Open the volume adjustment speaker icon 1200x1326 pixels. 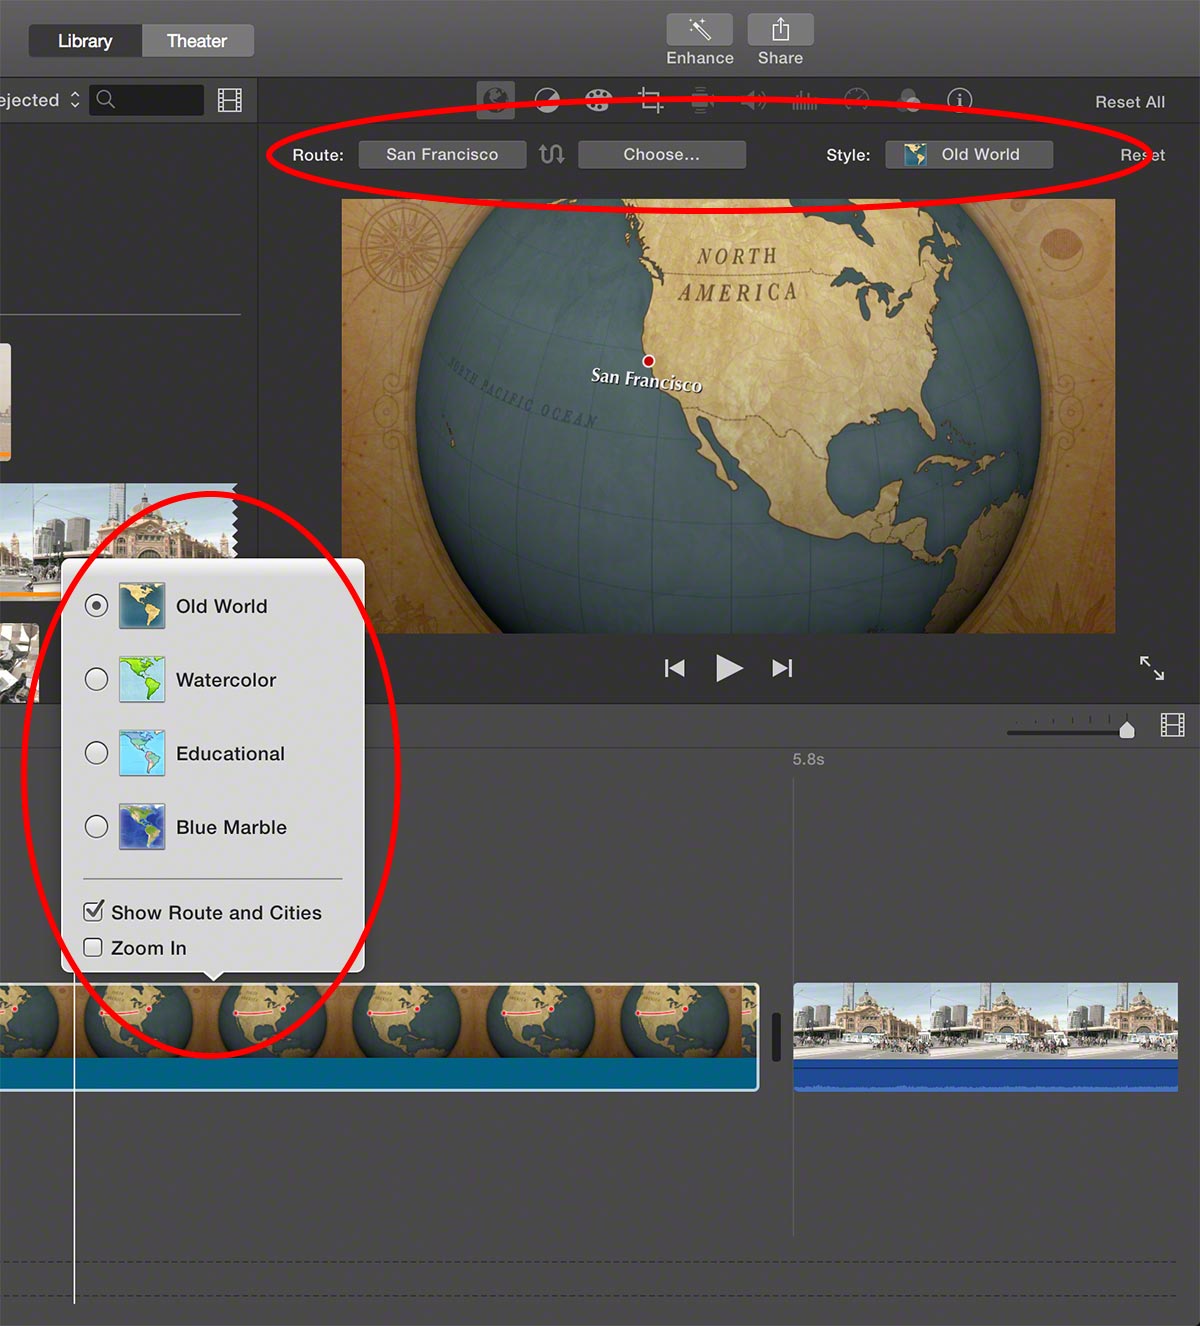coord(754,100)
